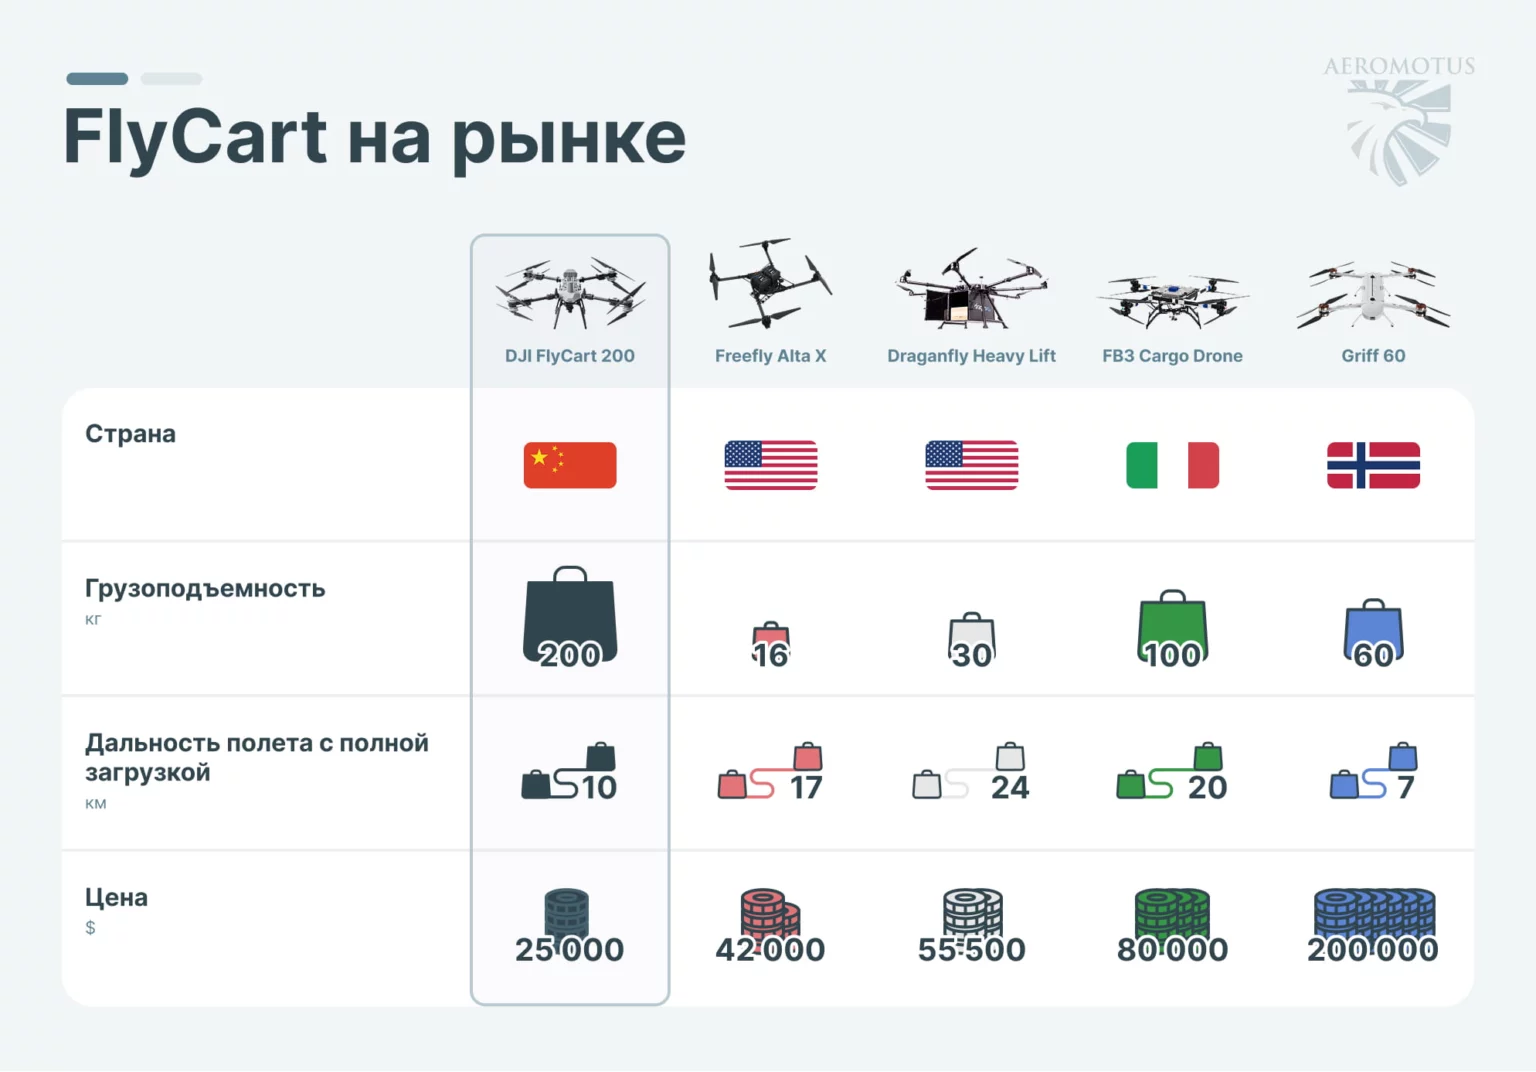Viewport: 1536px width, 1072px height.
Task: Click the Draganfly Heavy Lift label
Action: 971,356
